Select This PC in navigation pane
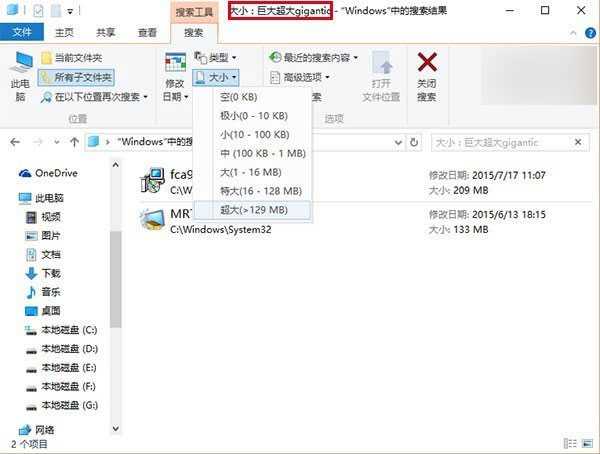This screenshot has height=454, width=600. click(x=41, y=198)
